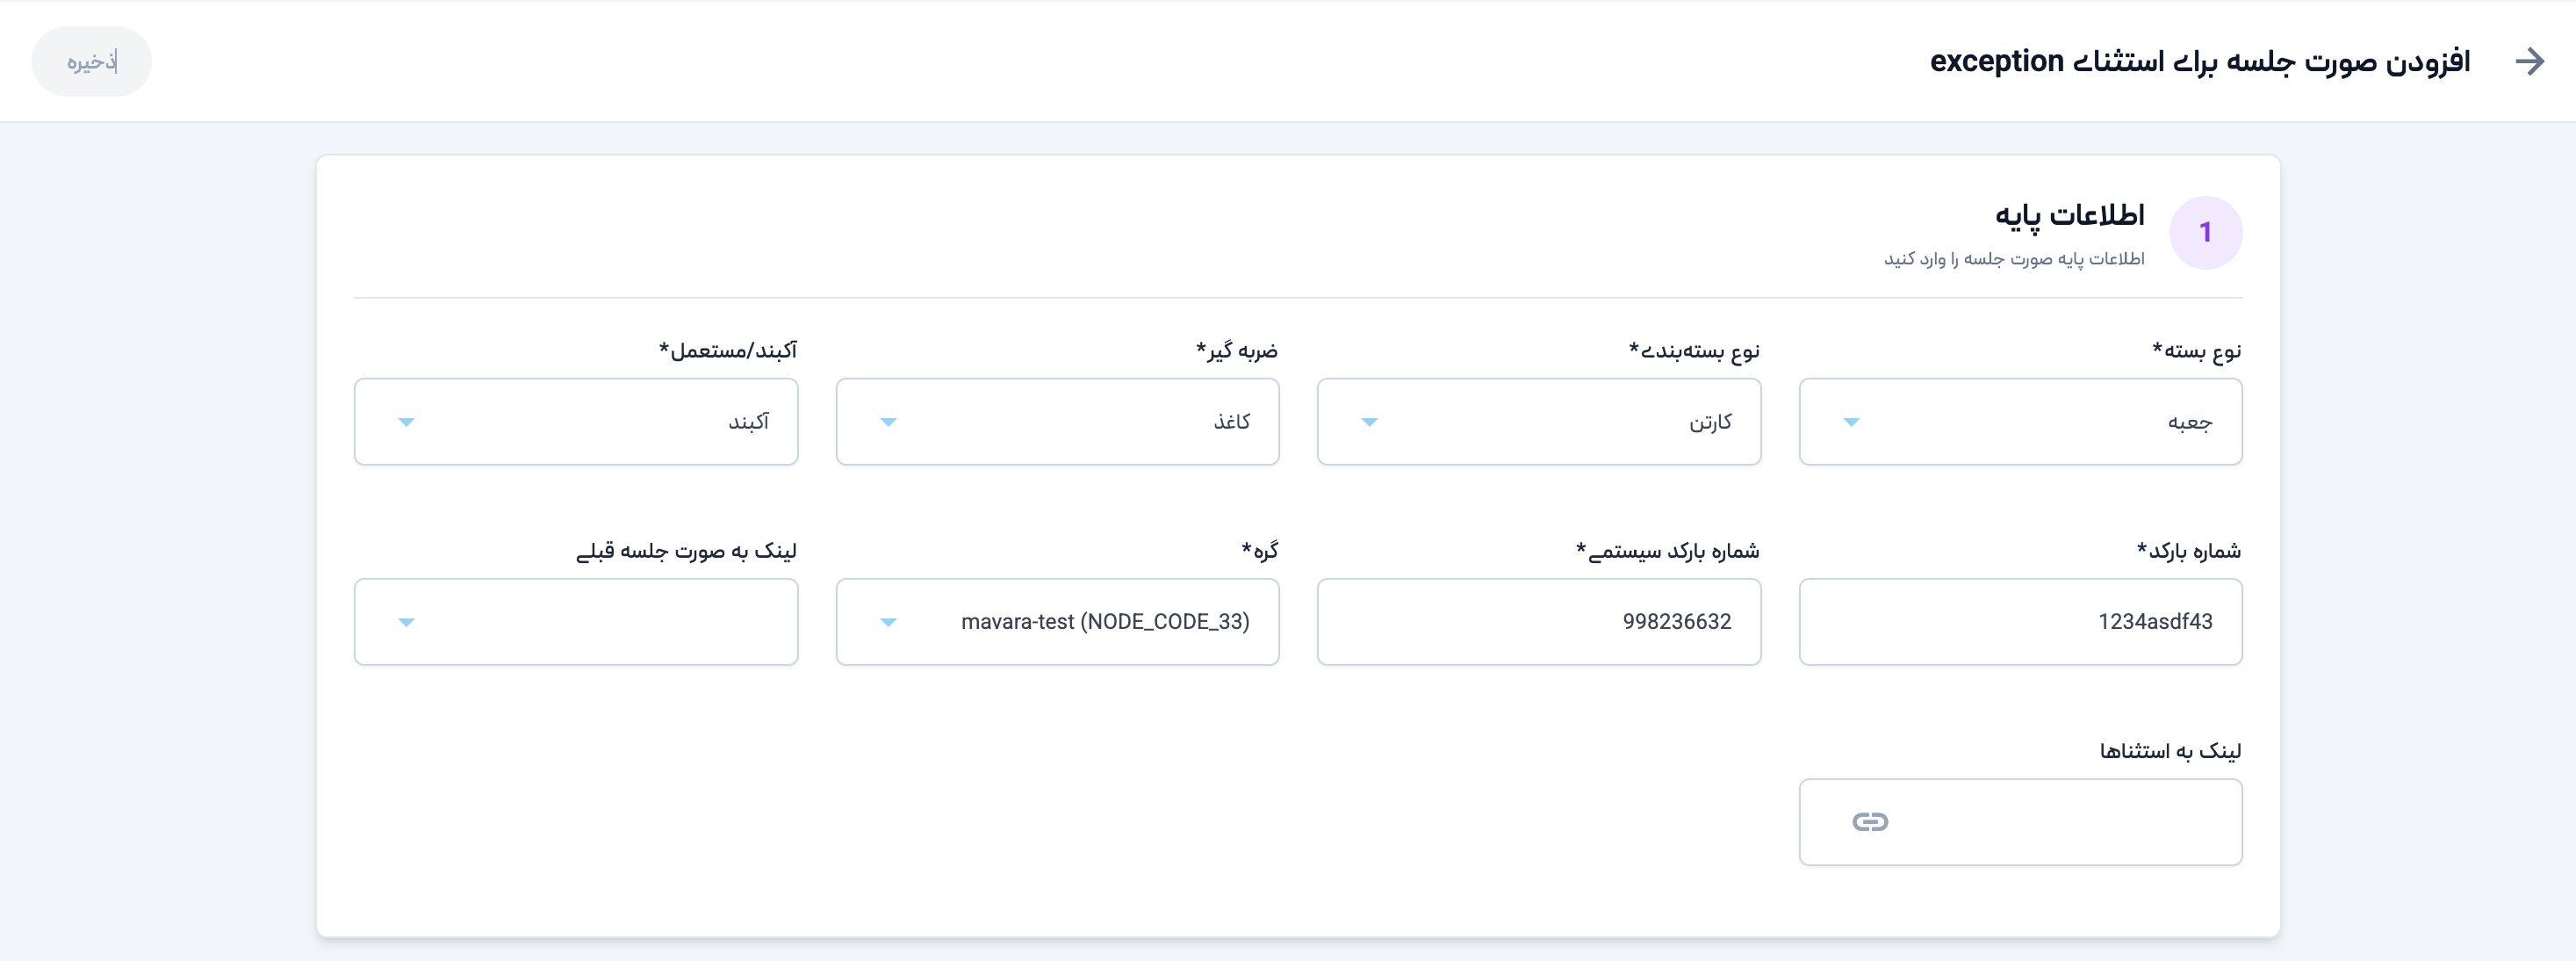Viewport: 2576px width, 961px height.
Task: Click the لینک به استثناها input field
Action: (2050, 822)
